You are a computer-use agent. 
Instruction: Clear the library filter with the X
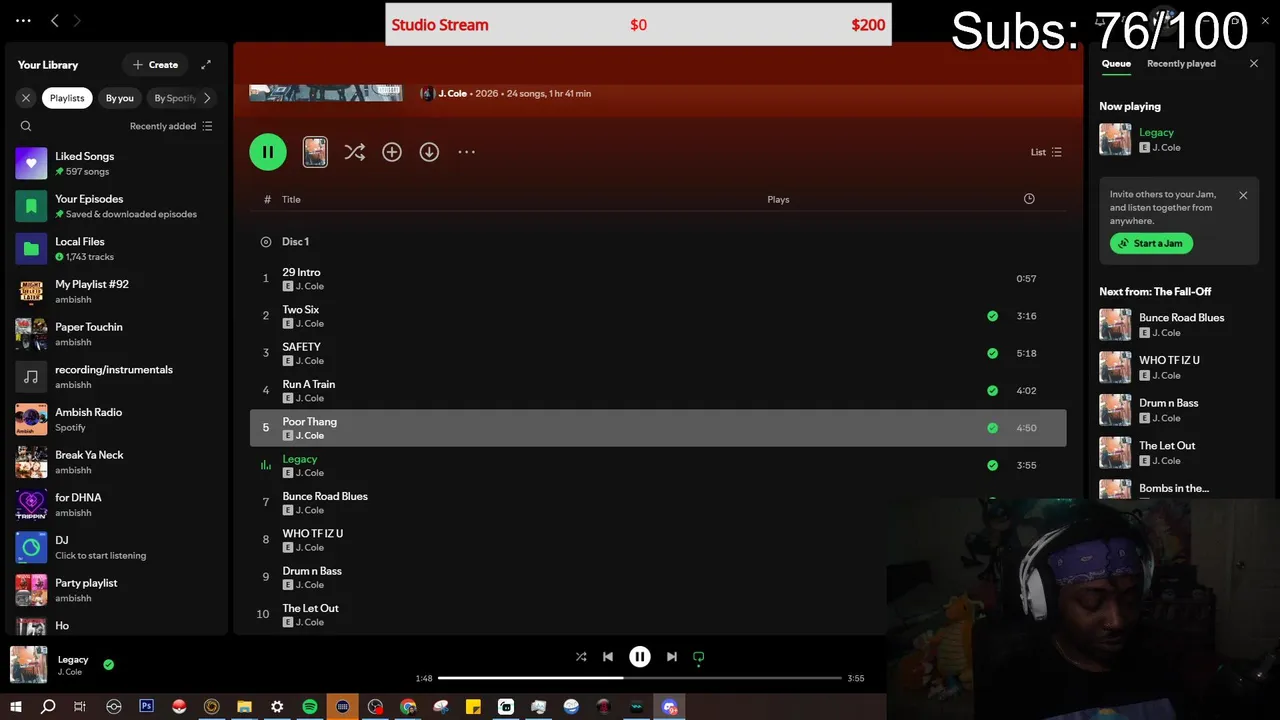(26, 98)
